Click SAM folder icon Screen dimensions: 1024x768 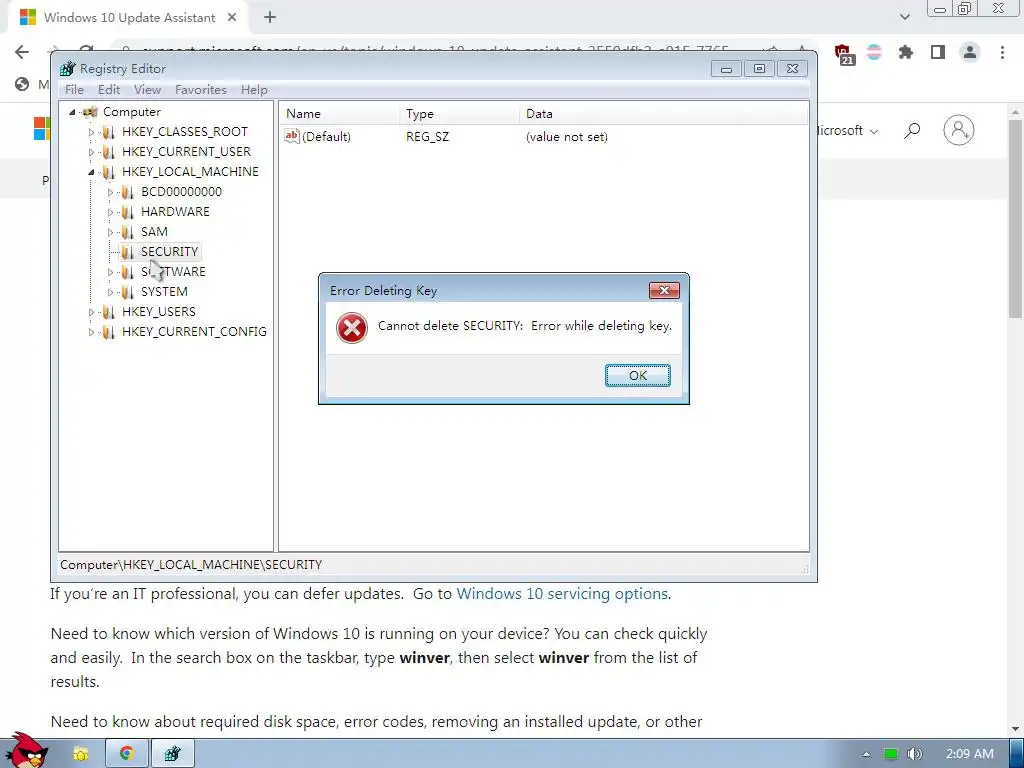point(127,232)
